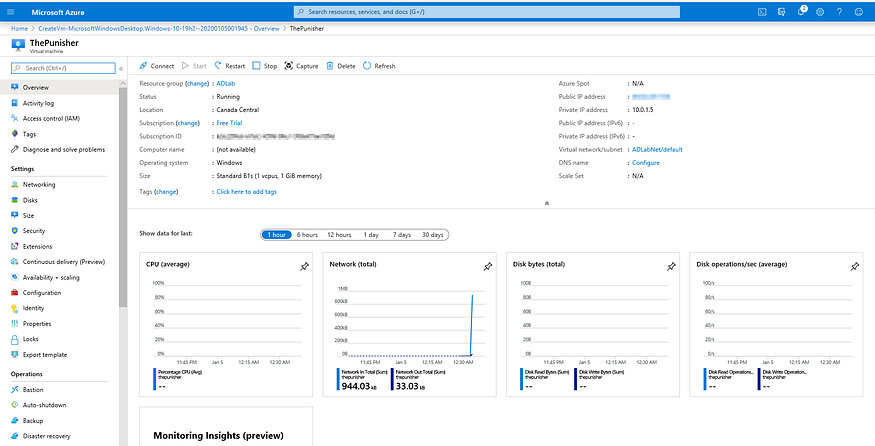875x446 pixels.
Task: Open Cloud Shell from the top bar
Action: click(762, 11)
